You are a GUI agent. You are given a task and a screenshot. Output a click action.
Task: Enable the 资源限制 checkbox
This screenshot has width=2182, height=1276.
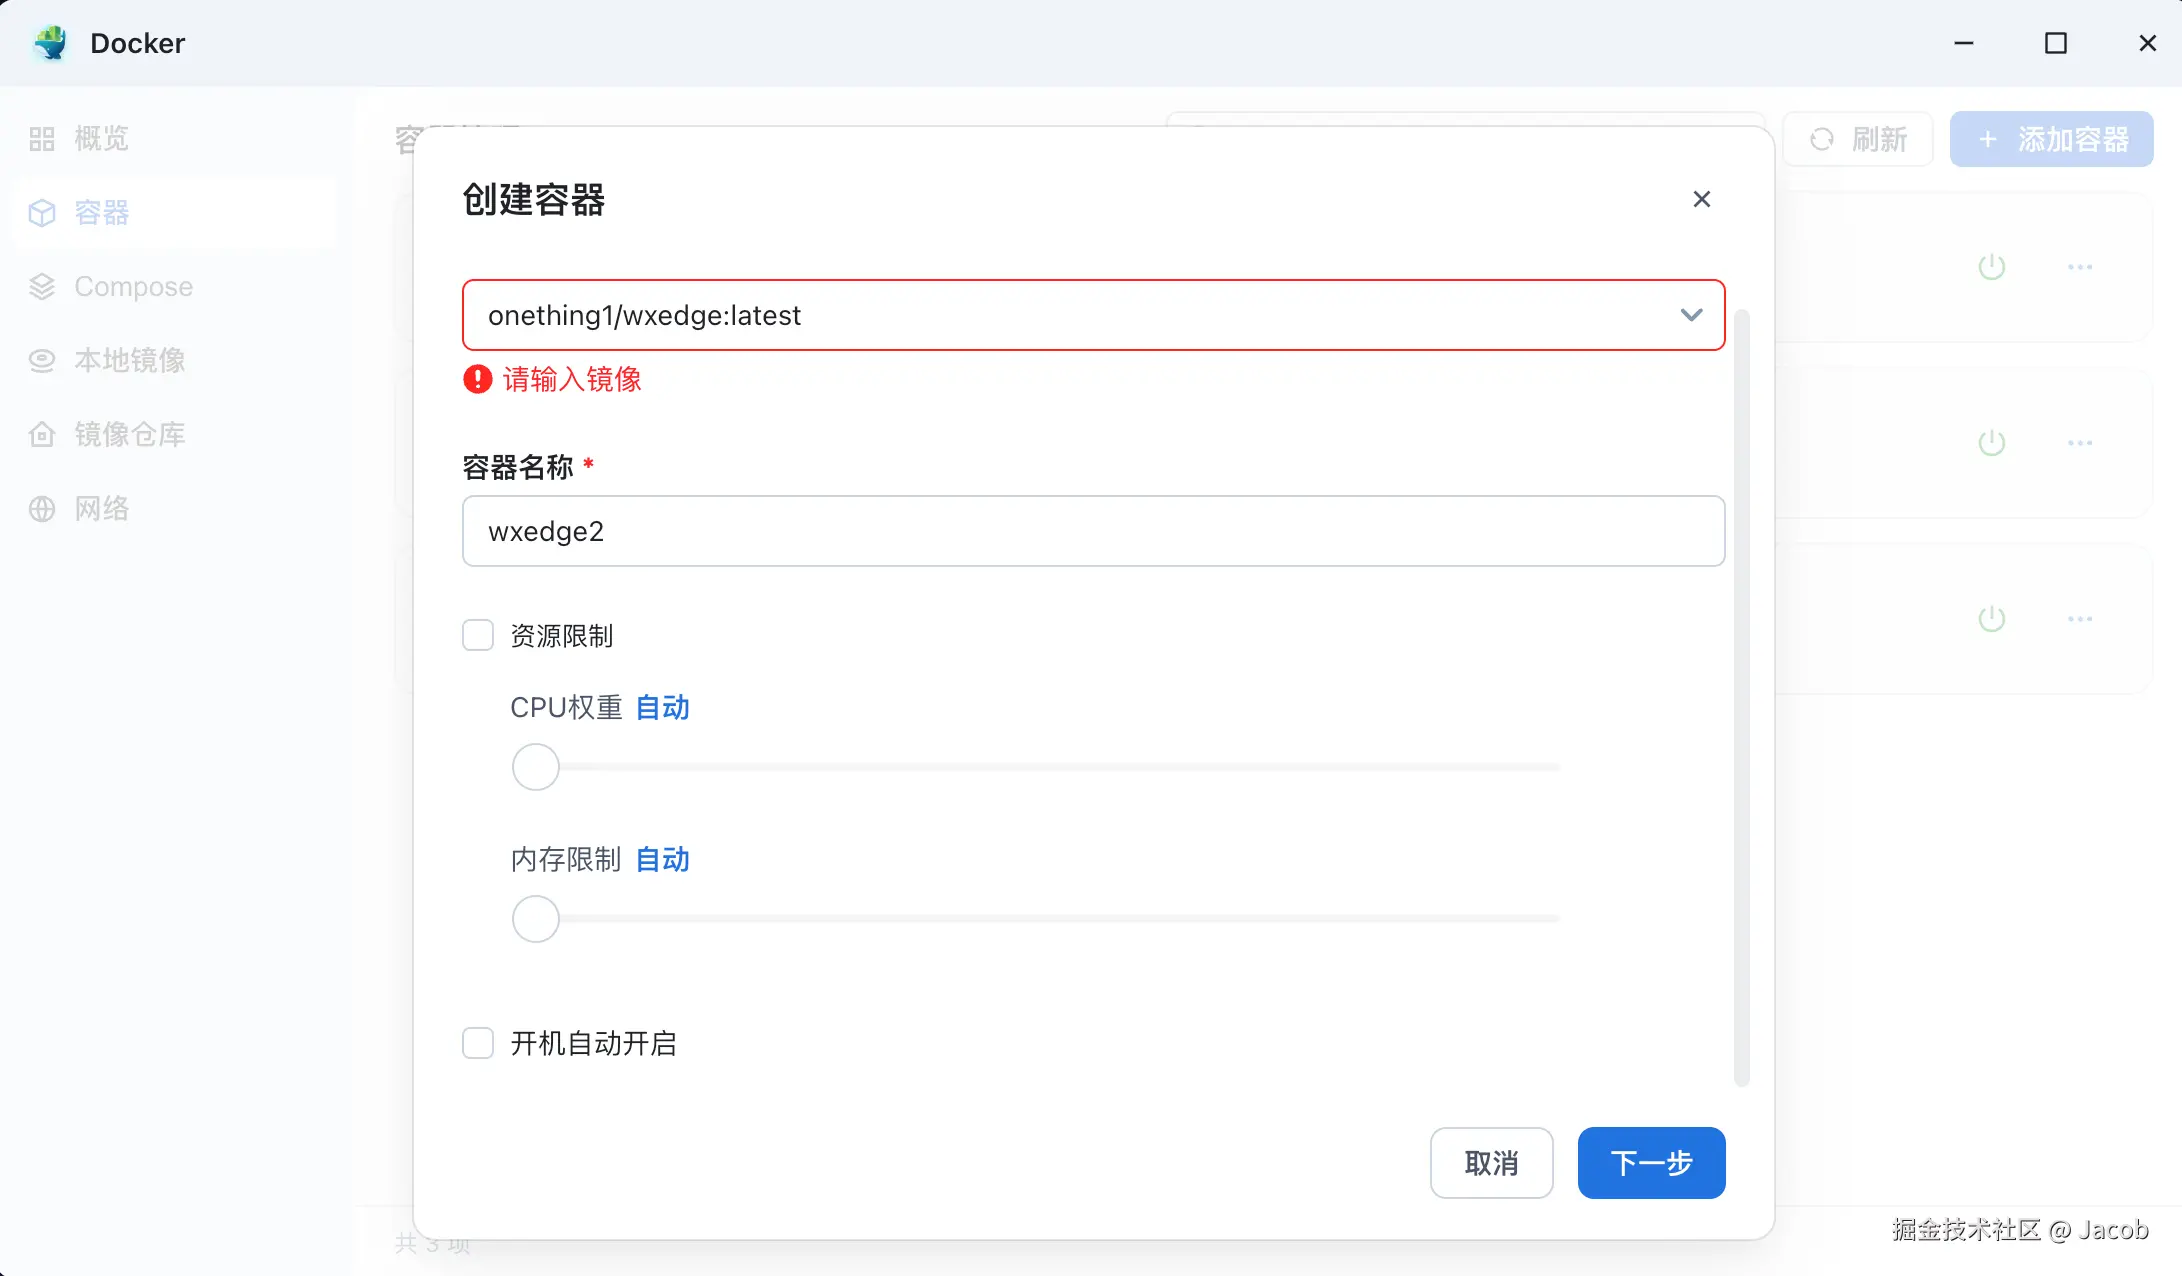[478, 635]
